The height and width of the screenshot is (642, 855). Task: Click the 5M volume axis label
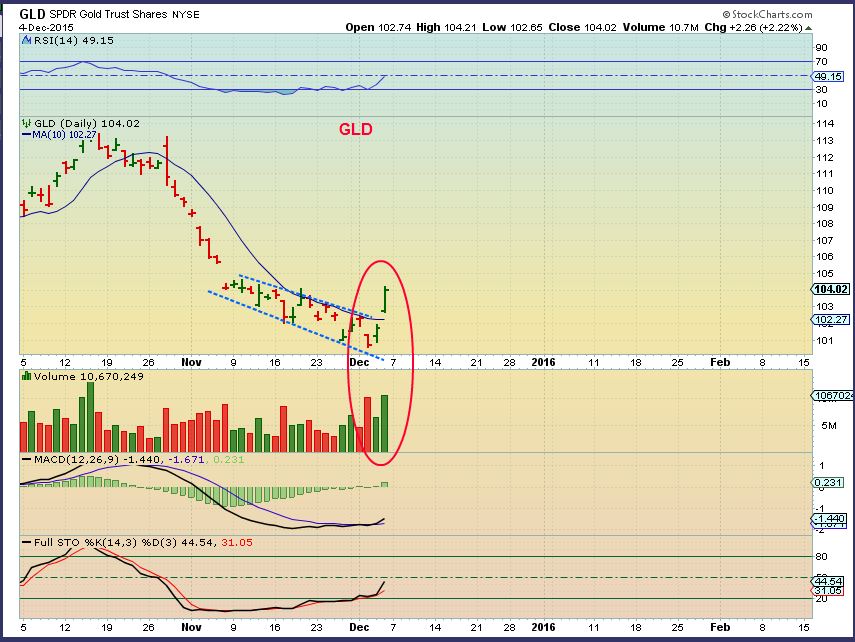(828, 425)
